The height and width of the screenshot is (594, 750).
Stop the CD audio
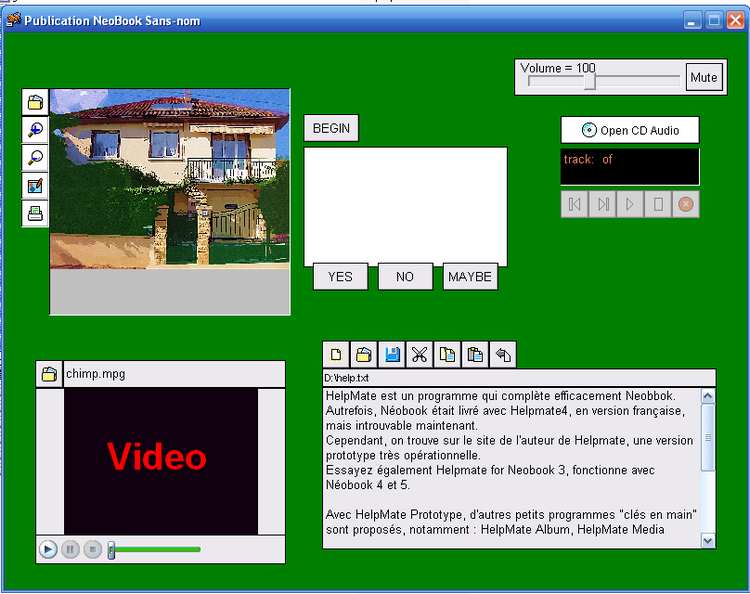point(658,205)
